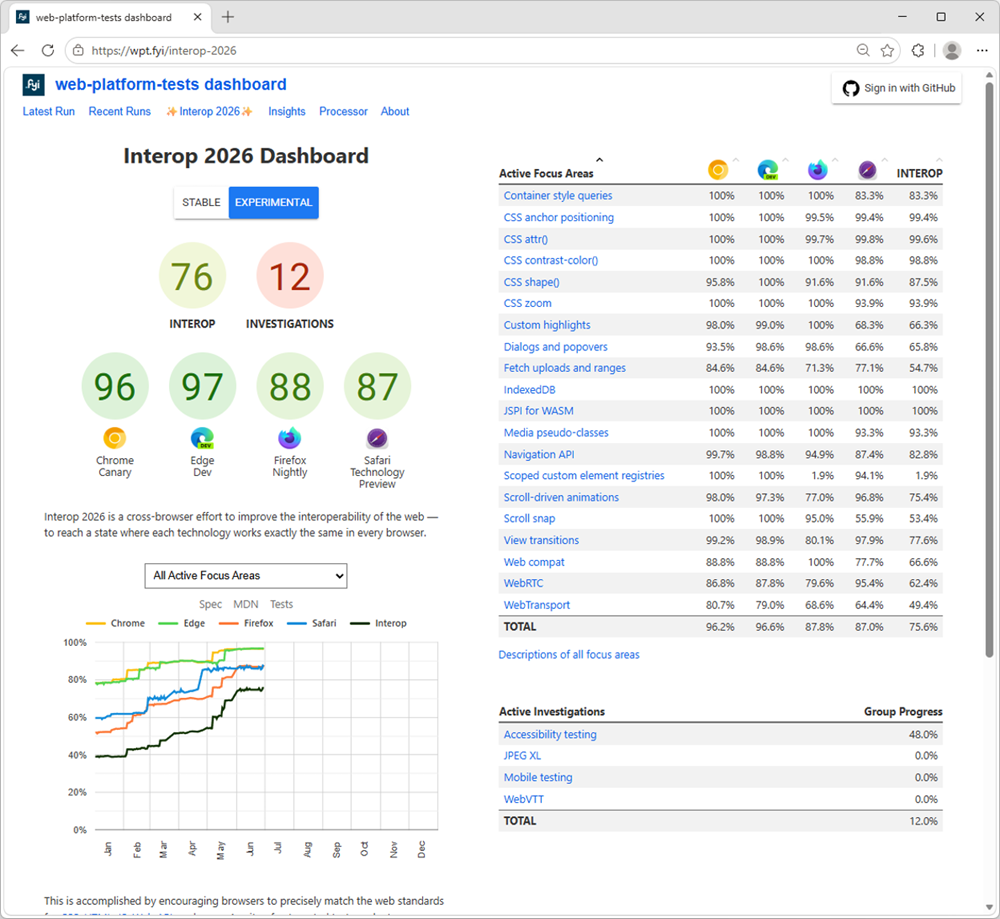This screenshot has width=1000, height=919.
Task: Open browser extensions puzzle icon
Action: pyautogui.click(x=918, y=50)
